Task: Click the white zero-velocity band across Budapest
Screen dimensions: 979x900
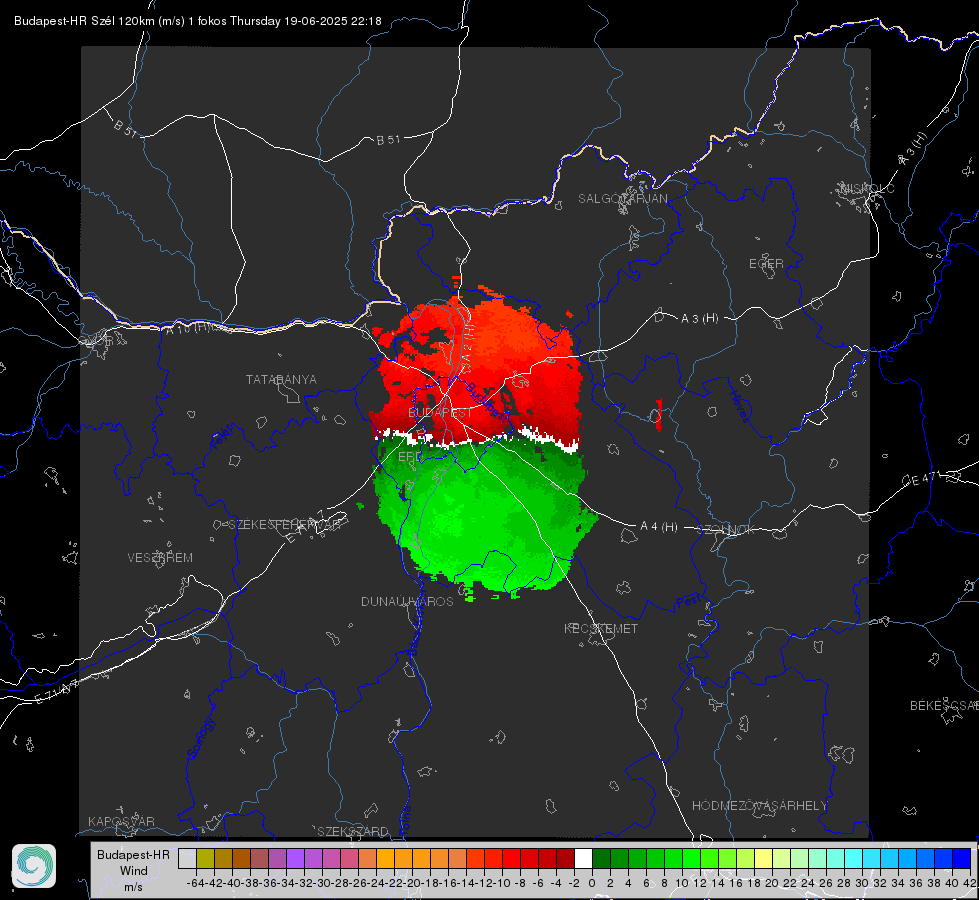Action: click(478, 439)
